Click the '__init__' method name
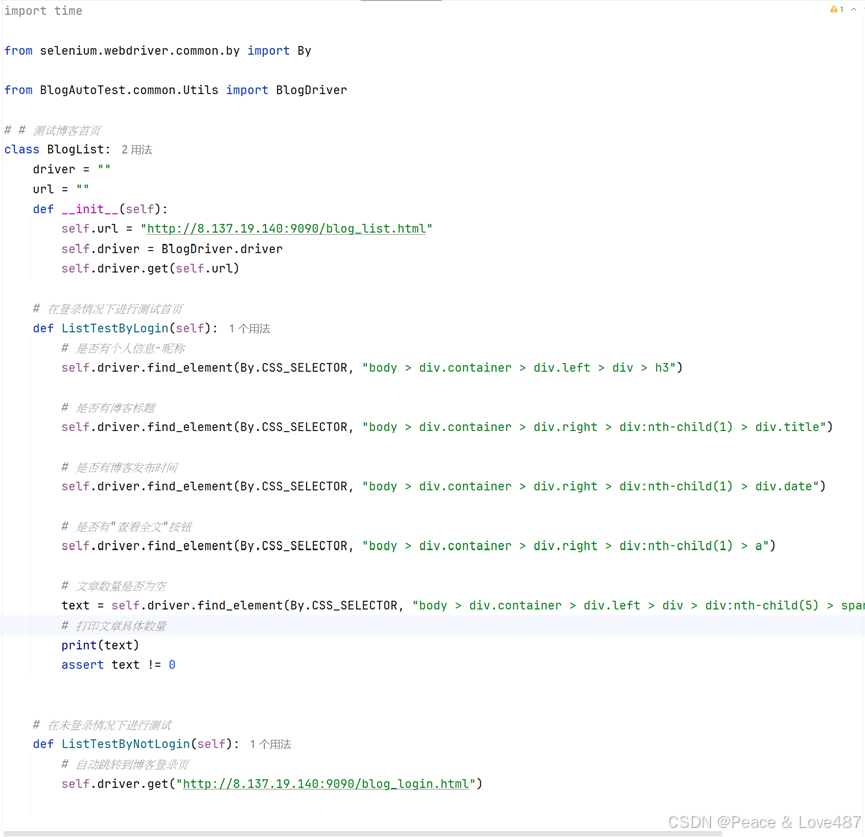 [90, 209]
